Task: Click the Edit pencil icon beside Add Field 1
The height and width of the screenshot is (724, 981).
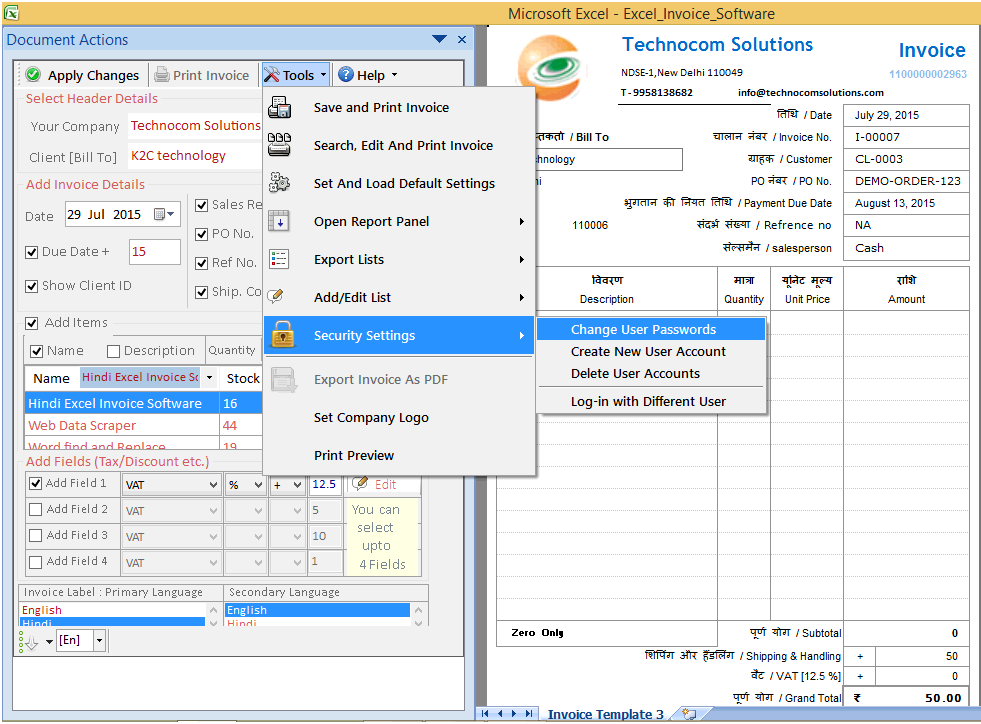Action: point(360,484)
